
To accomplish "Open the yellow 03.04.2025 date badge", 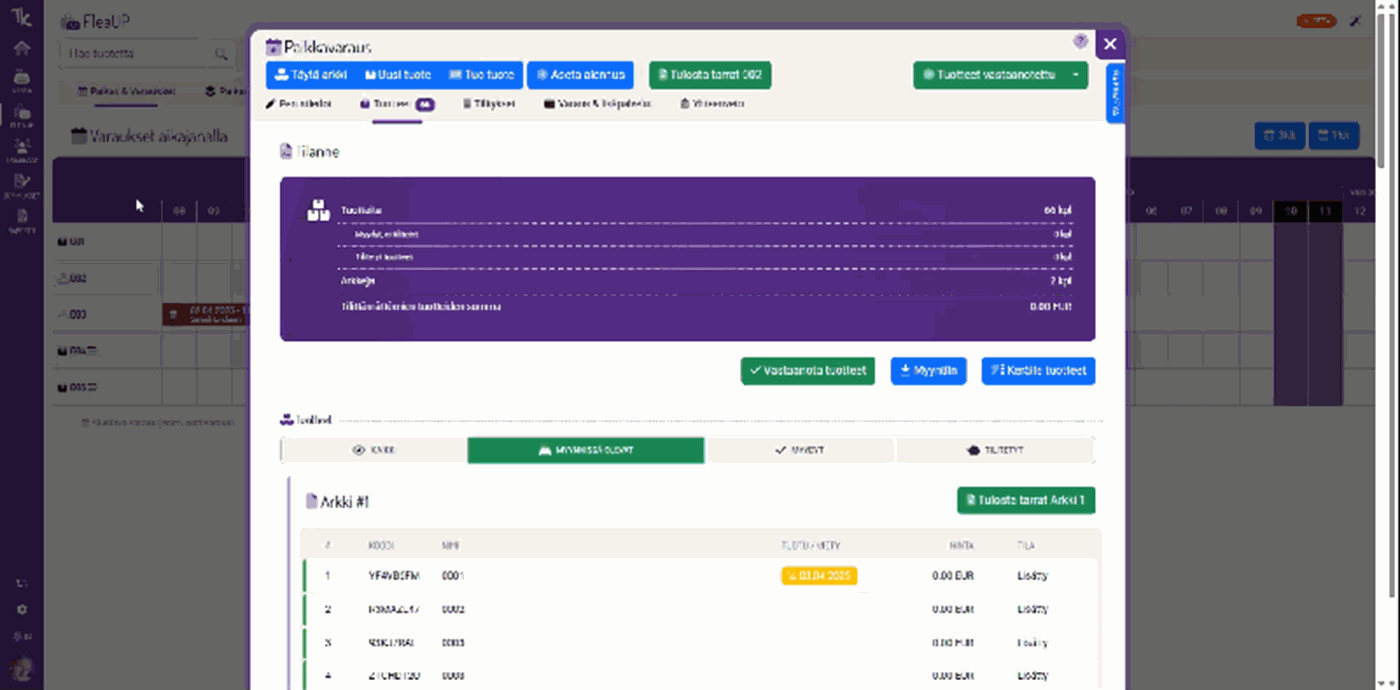I will coord(818,576).
